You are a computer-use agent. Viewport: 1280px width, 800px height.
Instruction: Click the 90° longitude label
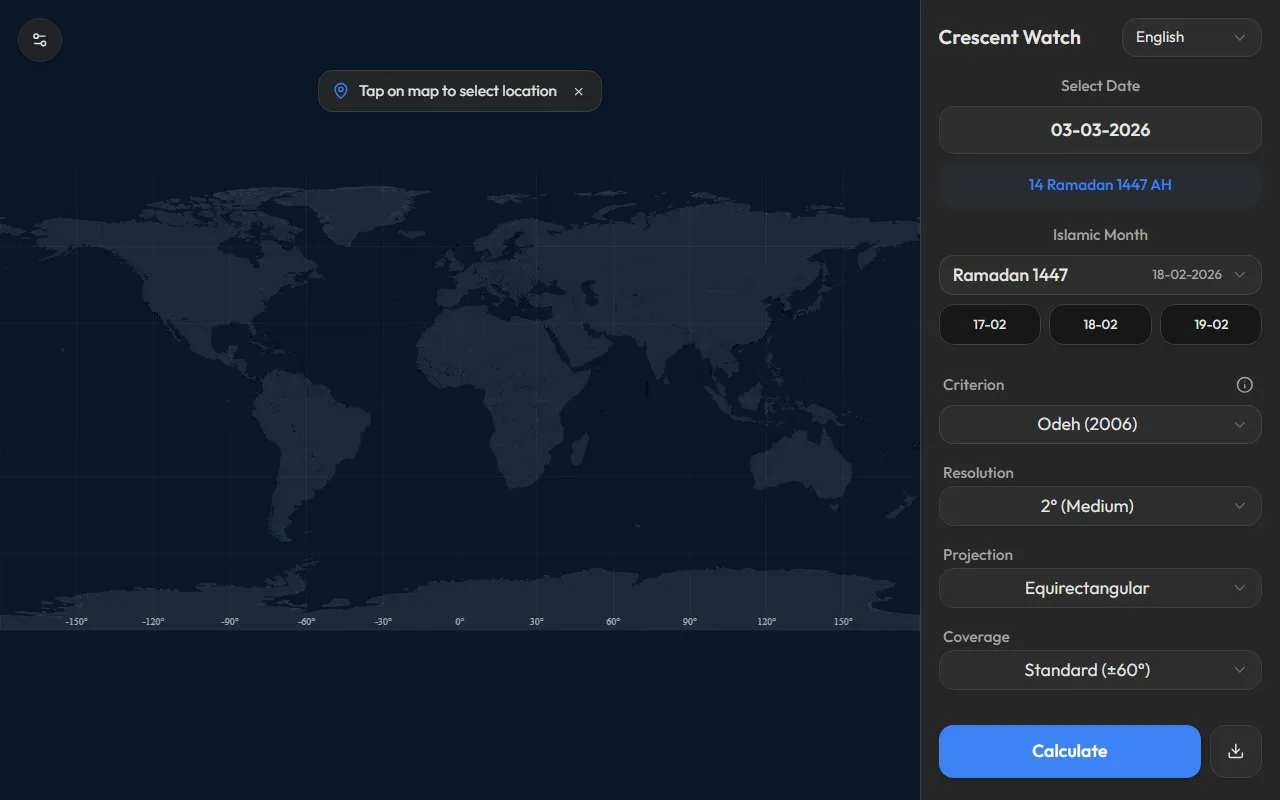pyautogui.click(x=690, y=622)
